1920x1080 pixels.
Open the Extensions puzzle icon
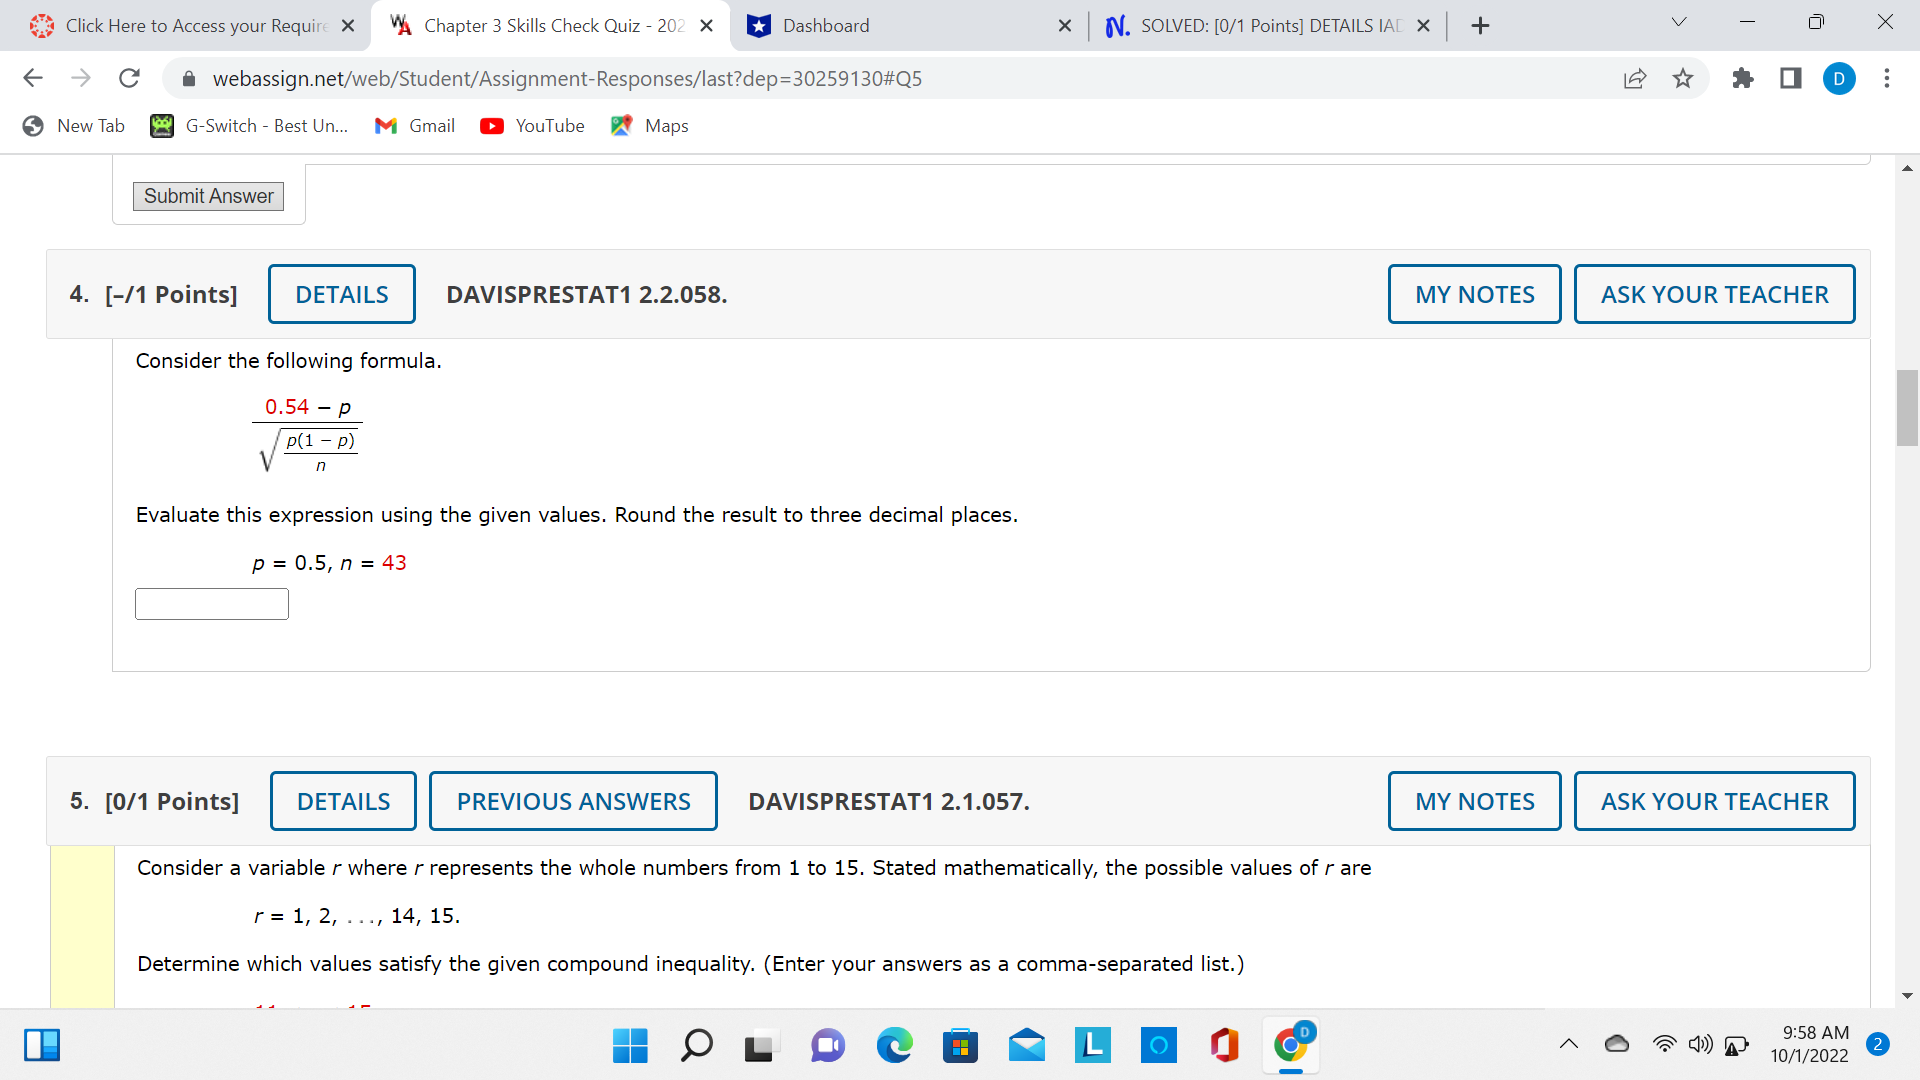click(1742, 78)
